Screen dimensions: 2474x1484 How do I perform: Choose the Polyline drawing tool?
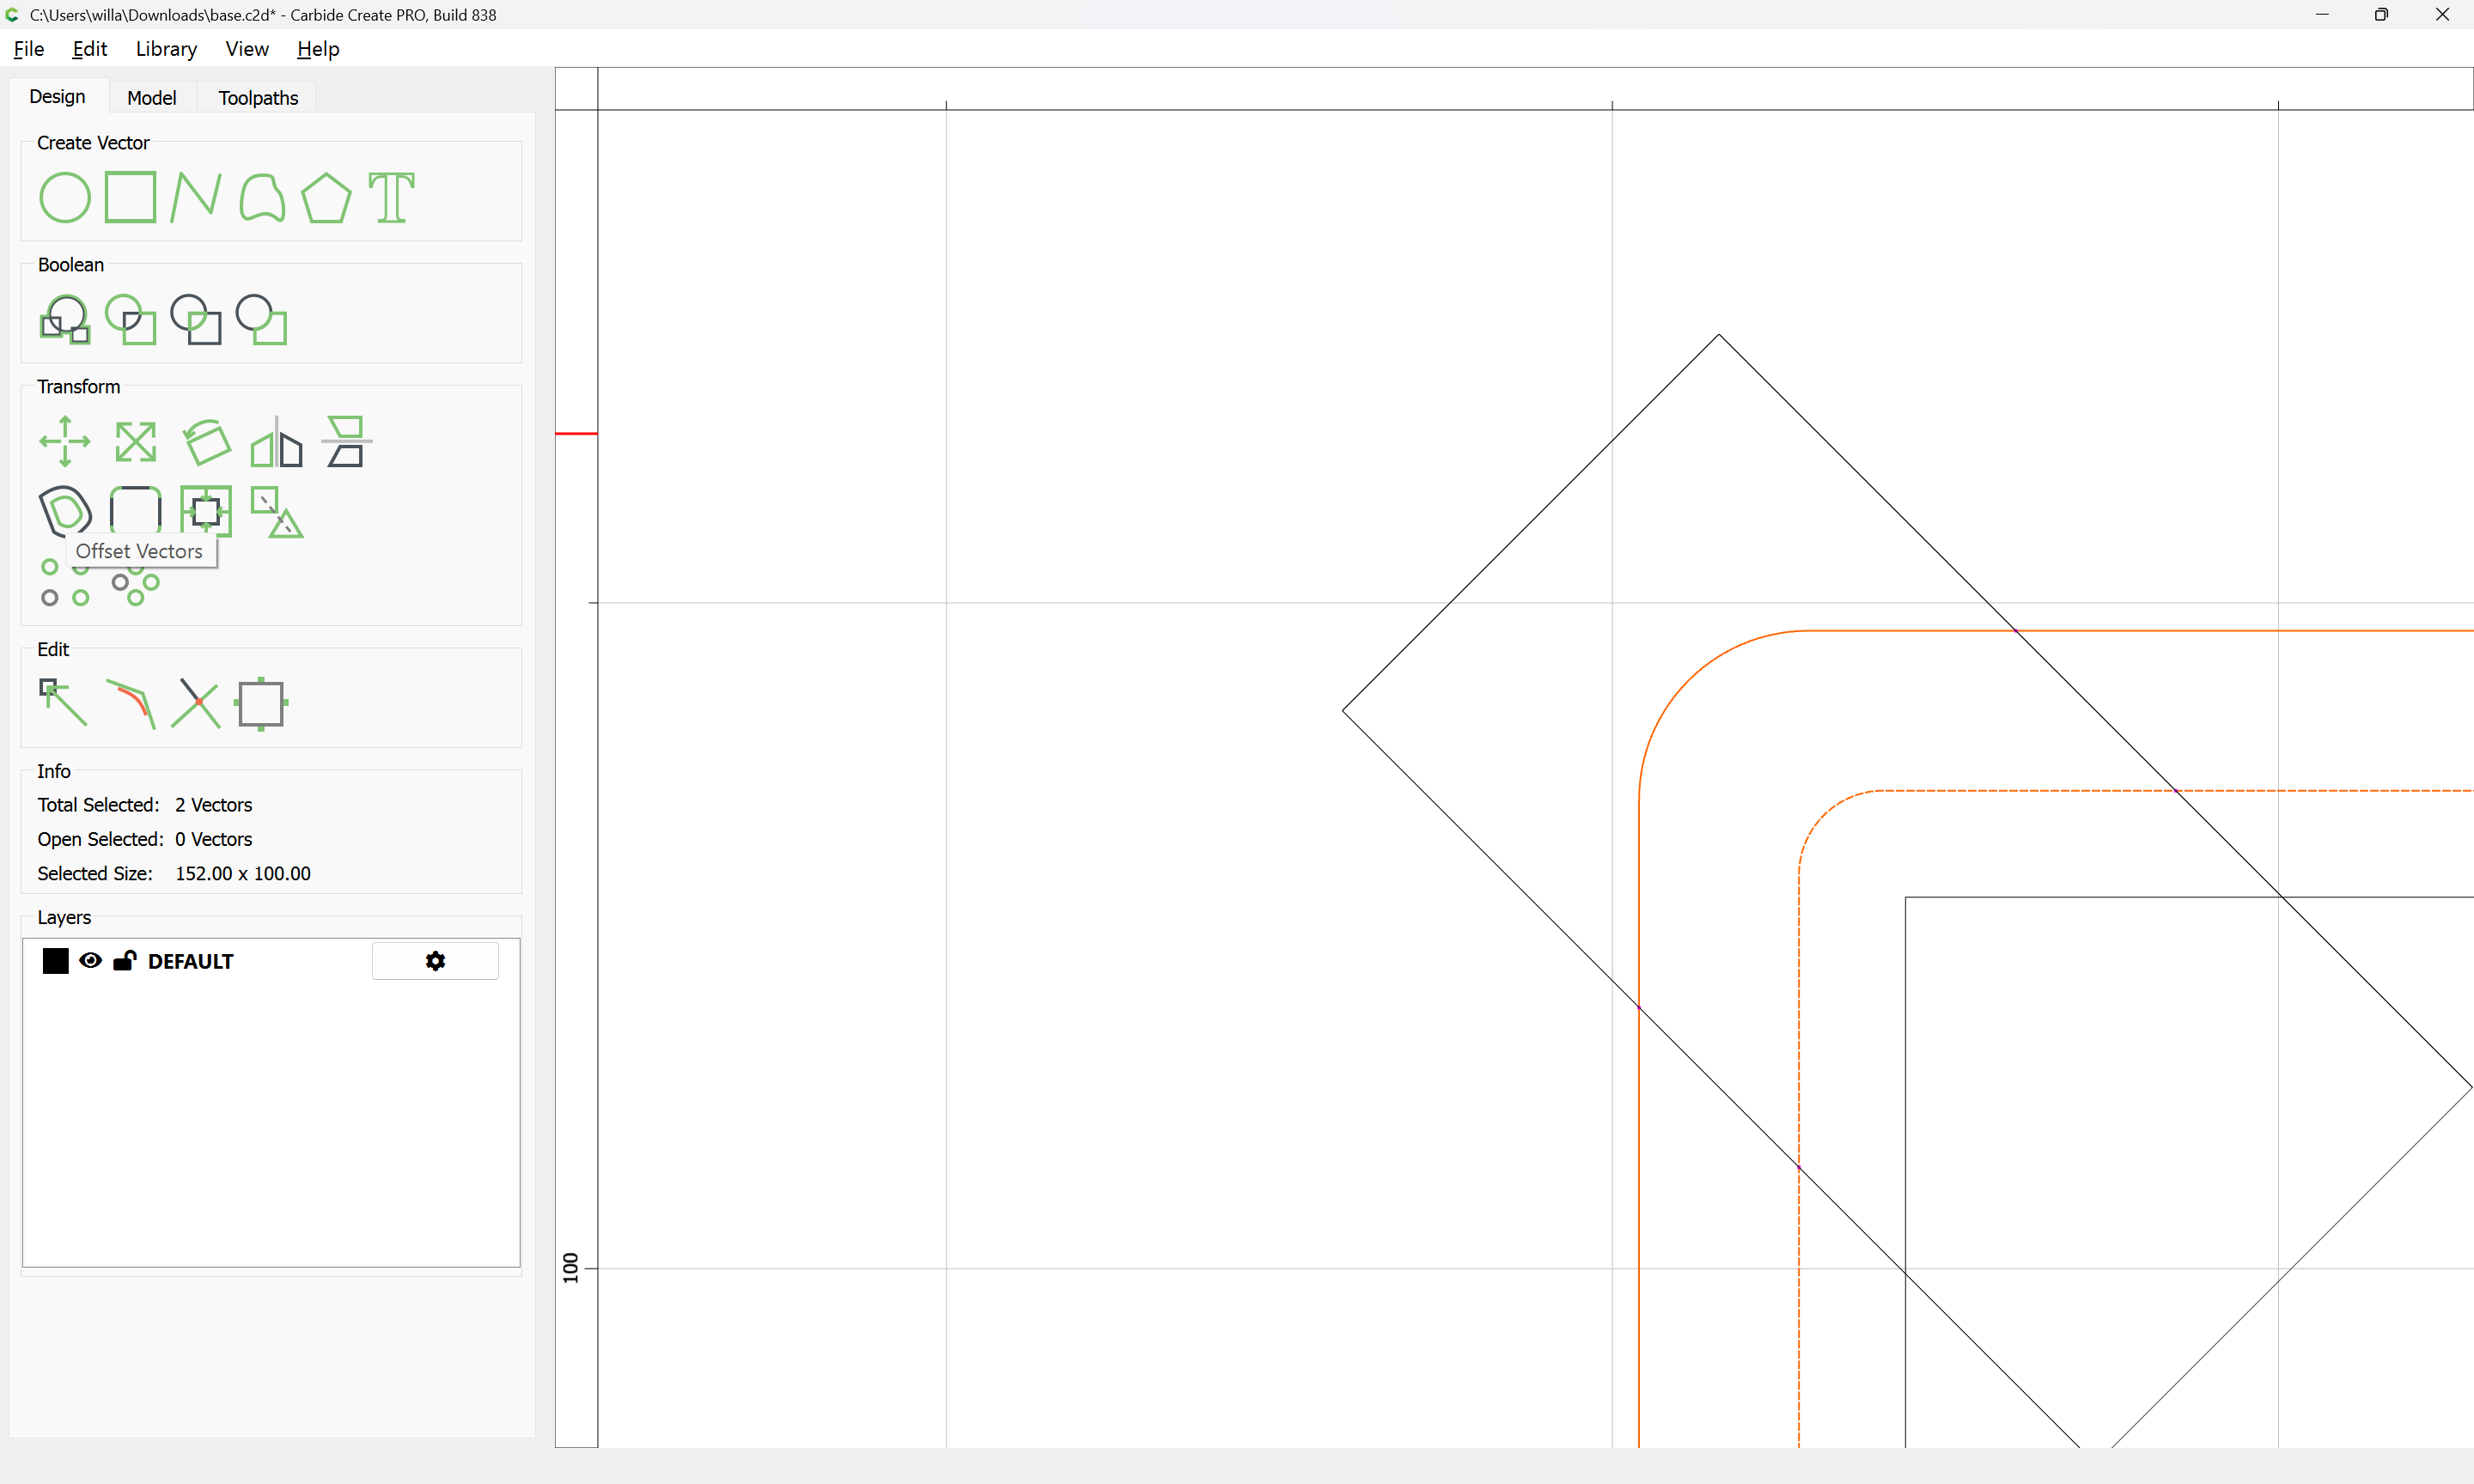(195, 197)
